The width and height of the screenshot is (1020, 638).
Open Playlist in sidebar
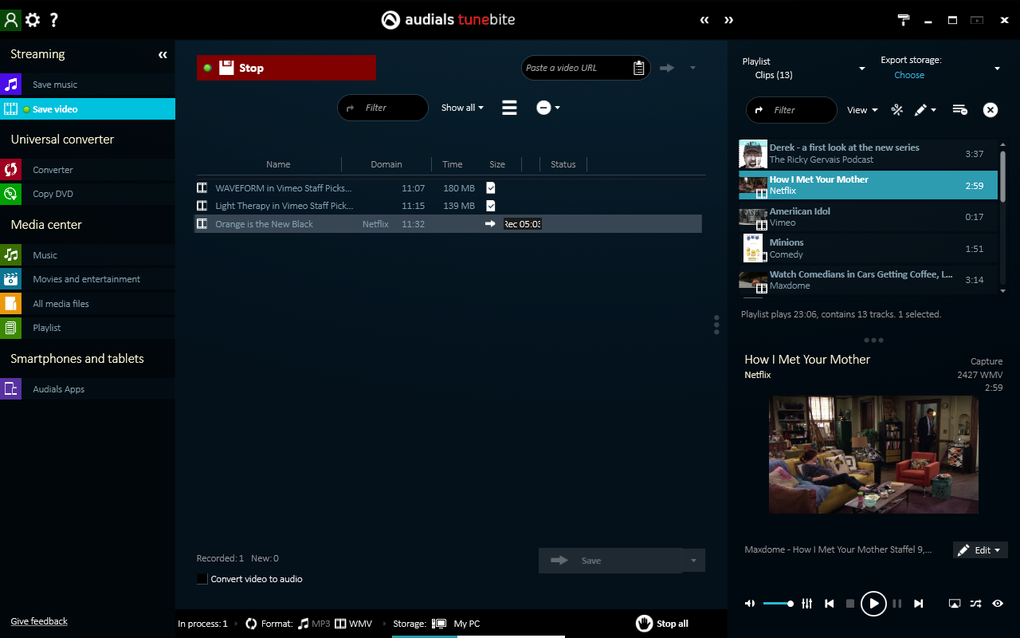pyautogui.click(x=87, y=328)
